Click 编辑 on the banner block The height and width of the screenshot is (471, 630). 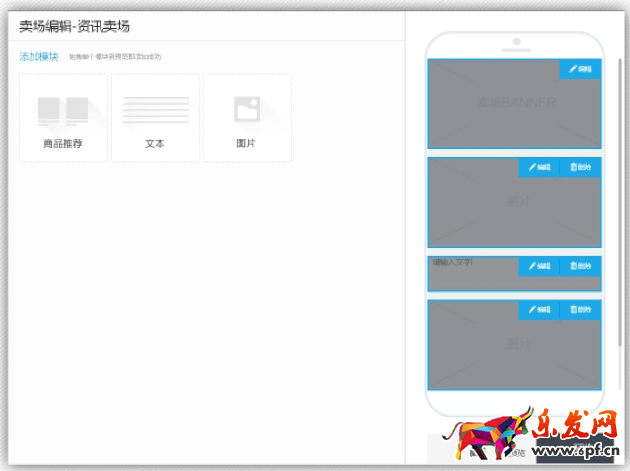click(580, 69)
